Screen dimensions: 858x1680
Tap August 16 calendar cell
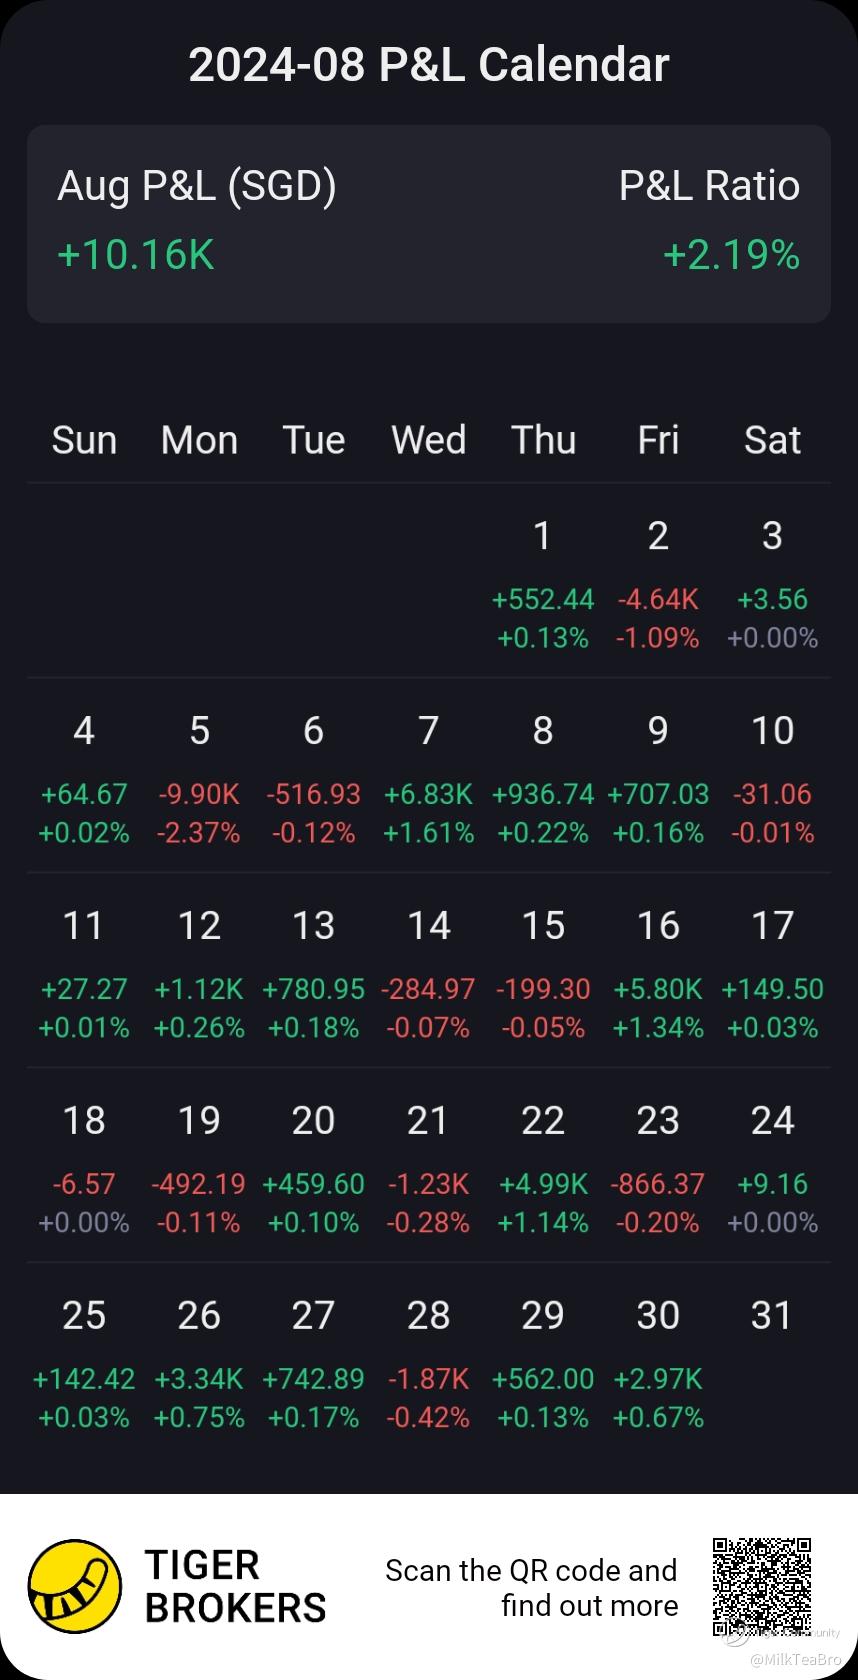click(657, 974)
